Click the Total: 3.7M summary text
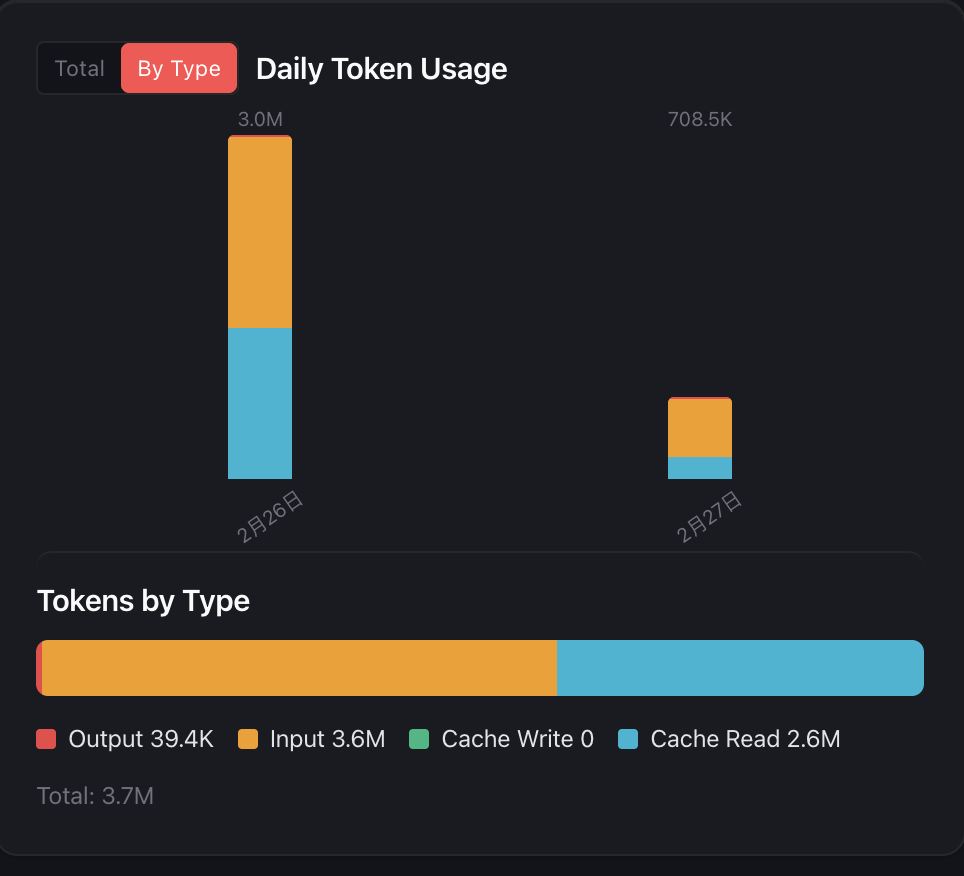This screenshot has height=876, width=964. (x=95, y=796)
